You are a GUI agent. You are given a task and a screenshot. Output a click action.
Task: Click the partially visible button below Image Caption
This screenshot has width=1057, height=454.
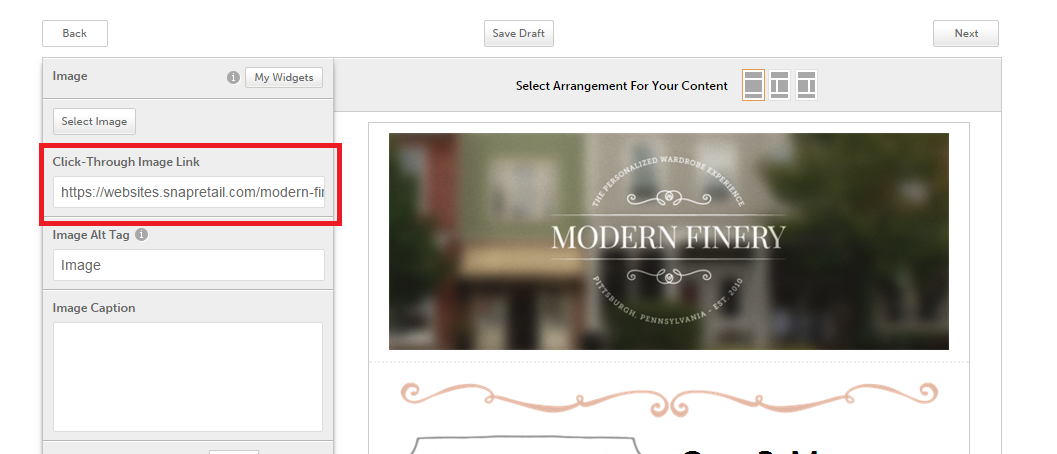tap(233, 451)
